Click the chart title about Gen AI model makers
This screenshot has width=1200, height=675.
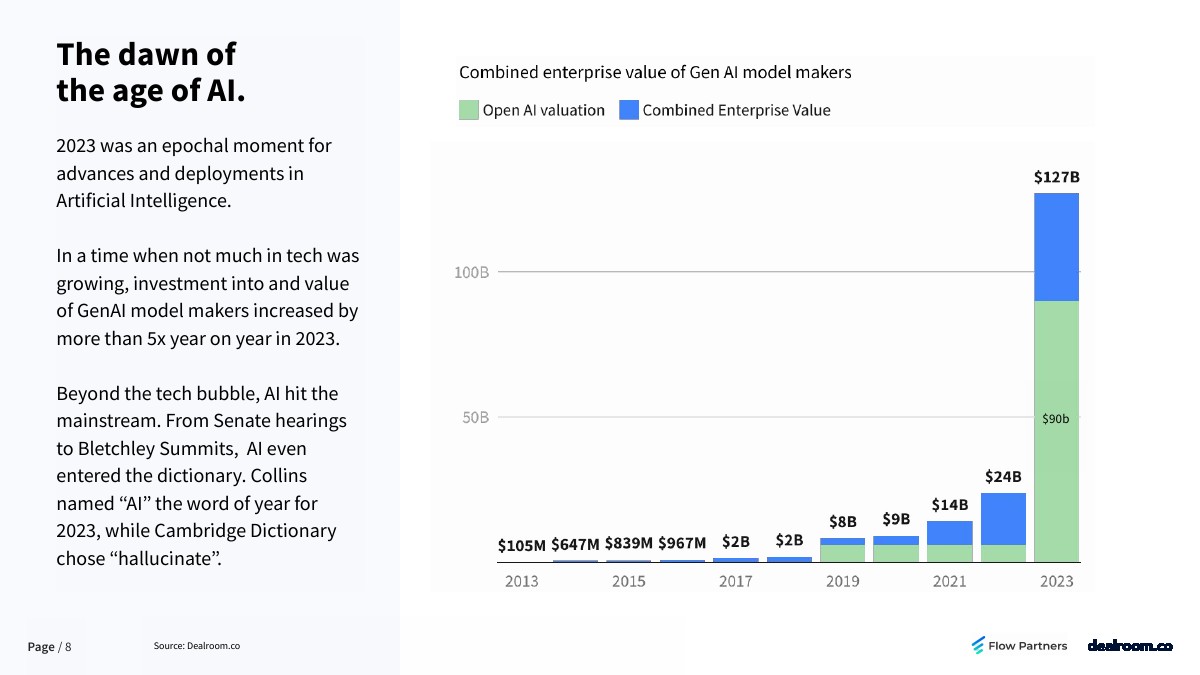coord(655,72)
